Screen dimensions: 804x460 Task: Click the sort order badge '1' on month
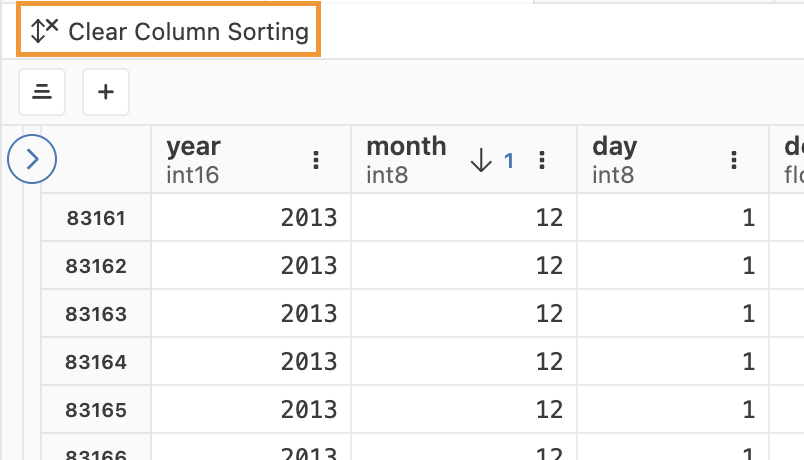pos(508,160)
